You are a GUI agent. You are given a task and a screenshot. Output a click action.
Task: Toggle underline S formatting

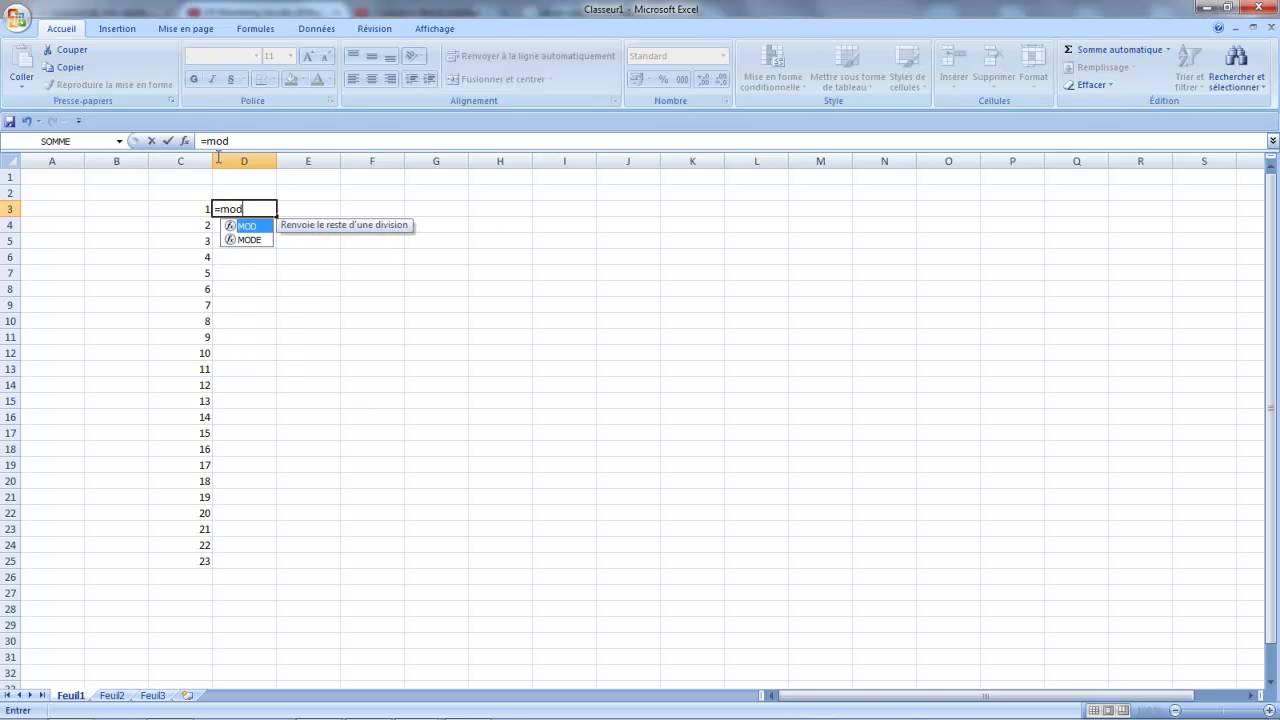tap(231, 79)
